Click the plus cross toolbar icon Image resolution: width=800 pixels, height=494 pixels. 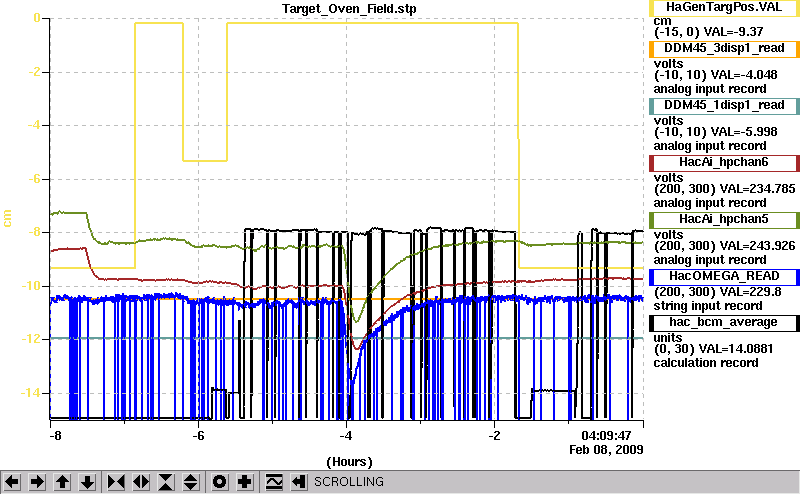pos(245,482)
